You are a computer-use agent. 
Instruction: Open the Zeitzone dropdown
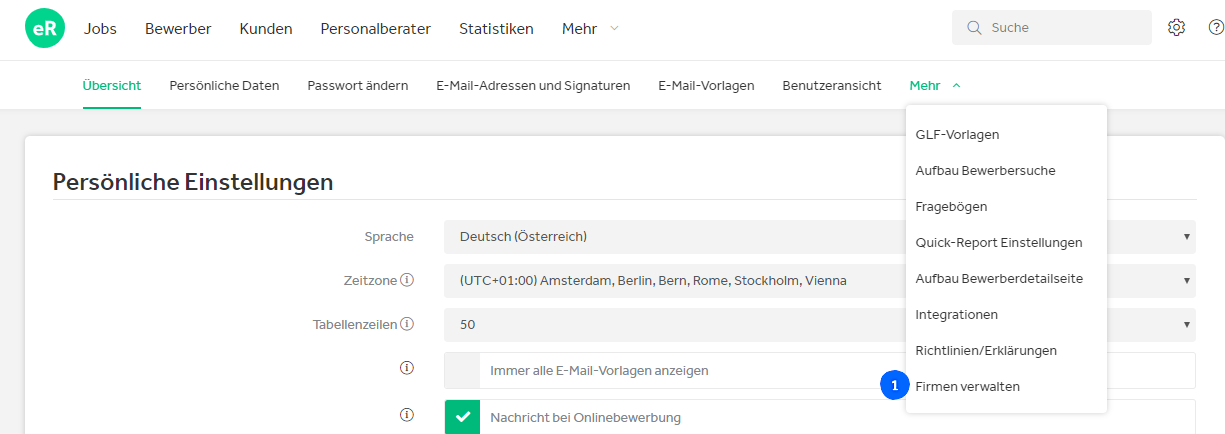tap(820, 281)
